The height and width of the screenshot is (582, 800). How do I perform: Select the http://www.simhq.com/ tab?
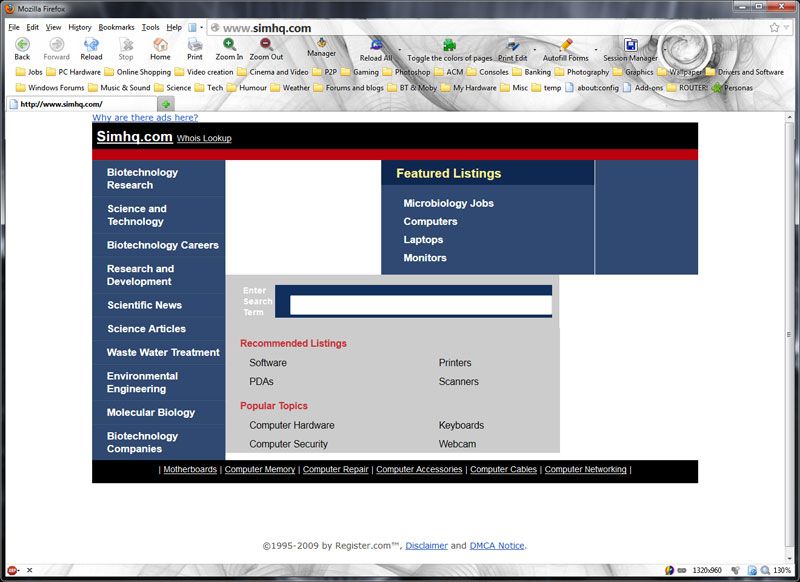point(82,104)
